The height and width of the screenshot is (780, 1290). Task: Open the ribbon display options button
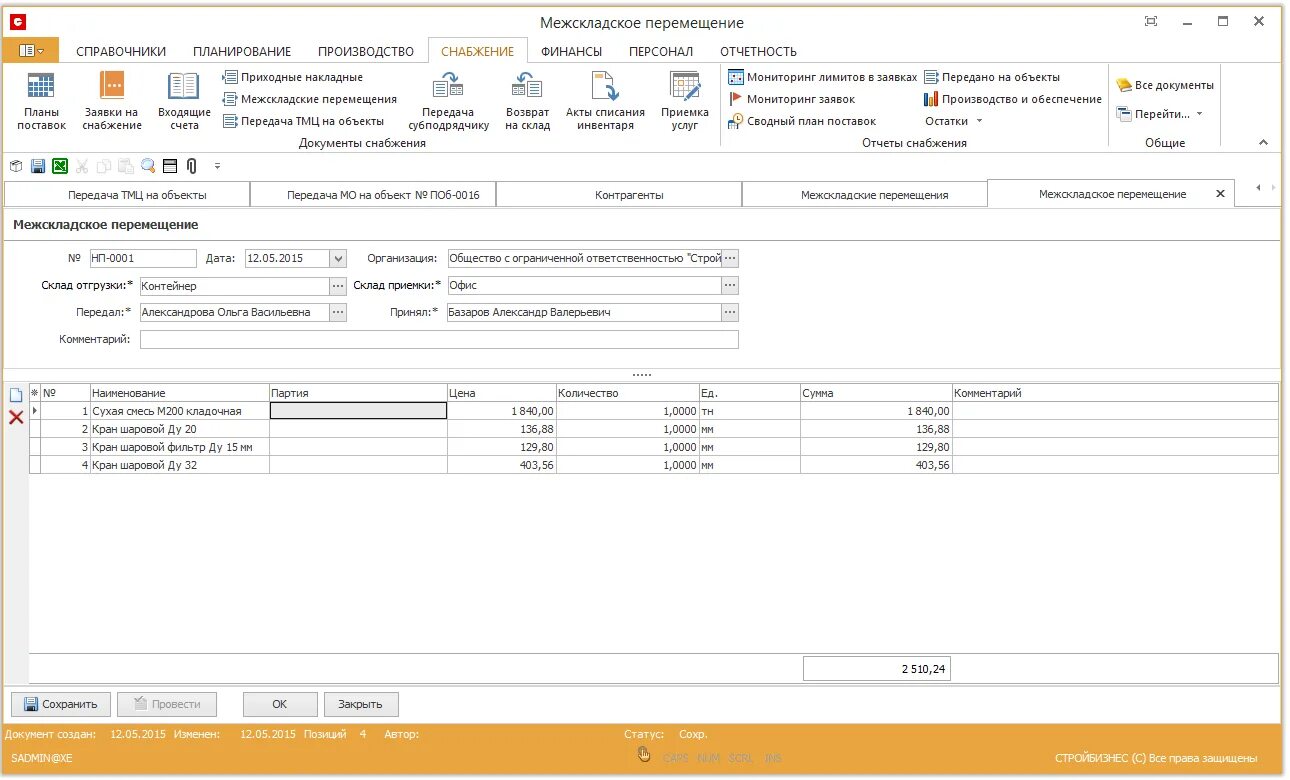tap(1151, 22)
